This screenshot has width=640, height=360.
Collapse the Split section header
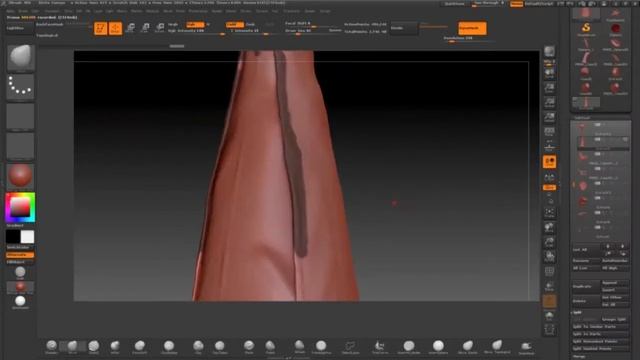pos(577,312)
